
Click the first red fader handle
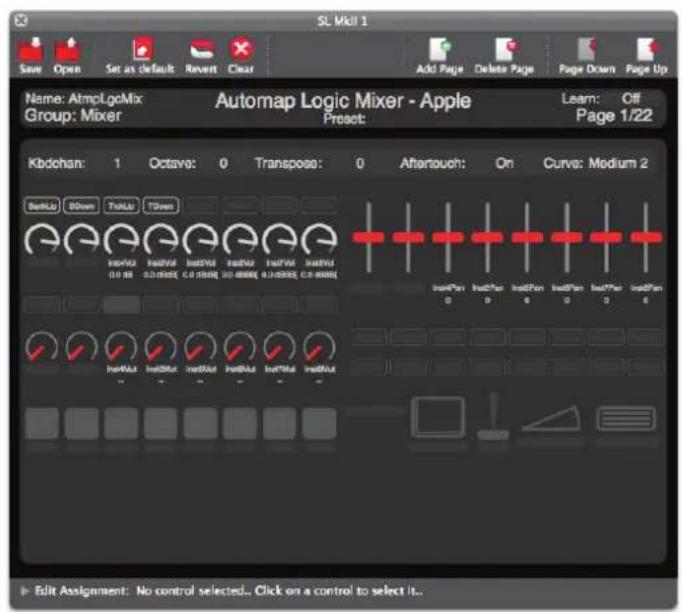[368, 237]
